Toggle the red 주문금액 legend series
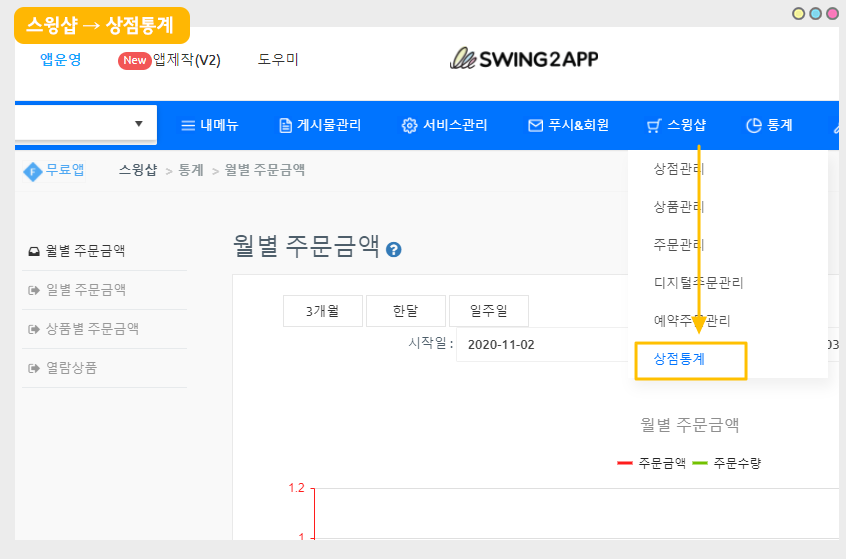The height and width of the screenshot is (559, 846). (x=652, y=463)
